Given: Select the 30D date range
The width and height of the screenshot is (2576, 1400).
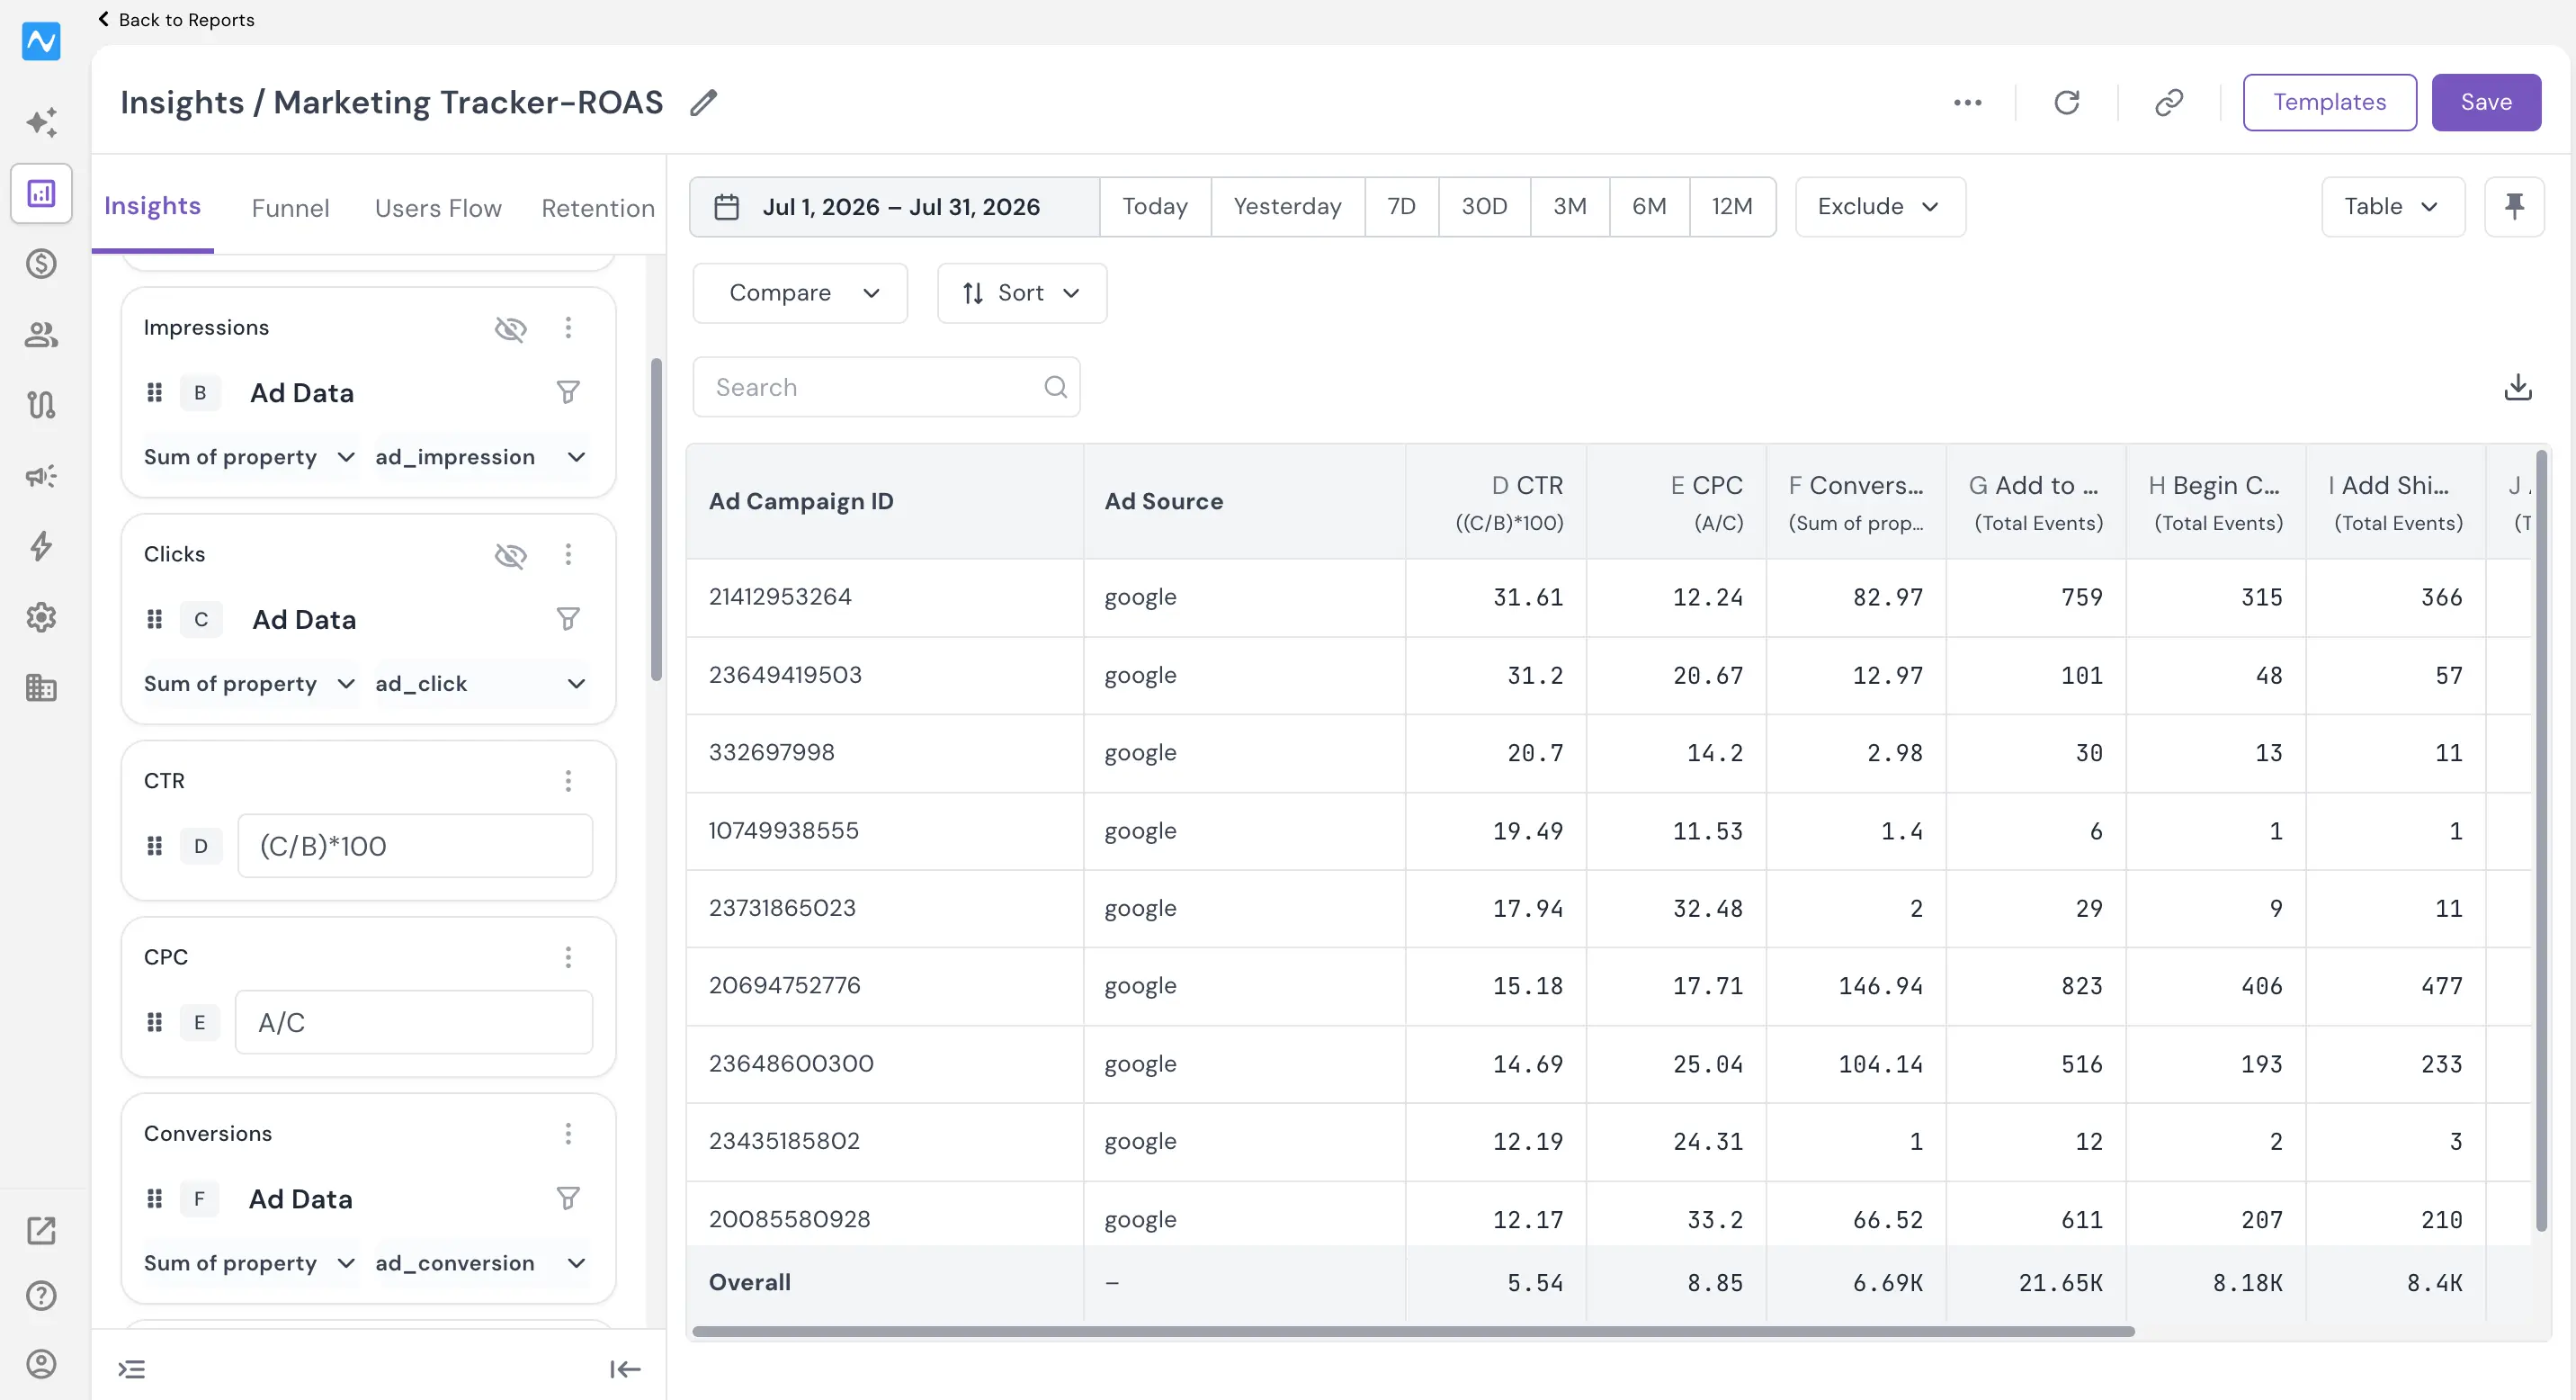Looking at the screenshot, I should (1484, 207).
